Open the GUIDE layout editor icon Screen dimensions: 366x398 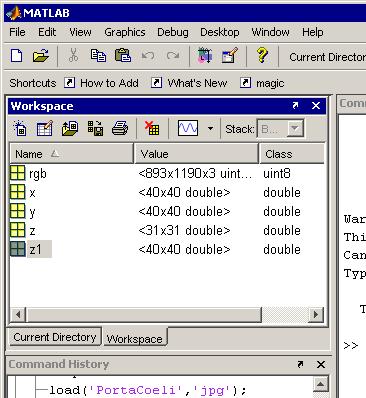(x=230, y=56)
